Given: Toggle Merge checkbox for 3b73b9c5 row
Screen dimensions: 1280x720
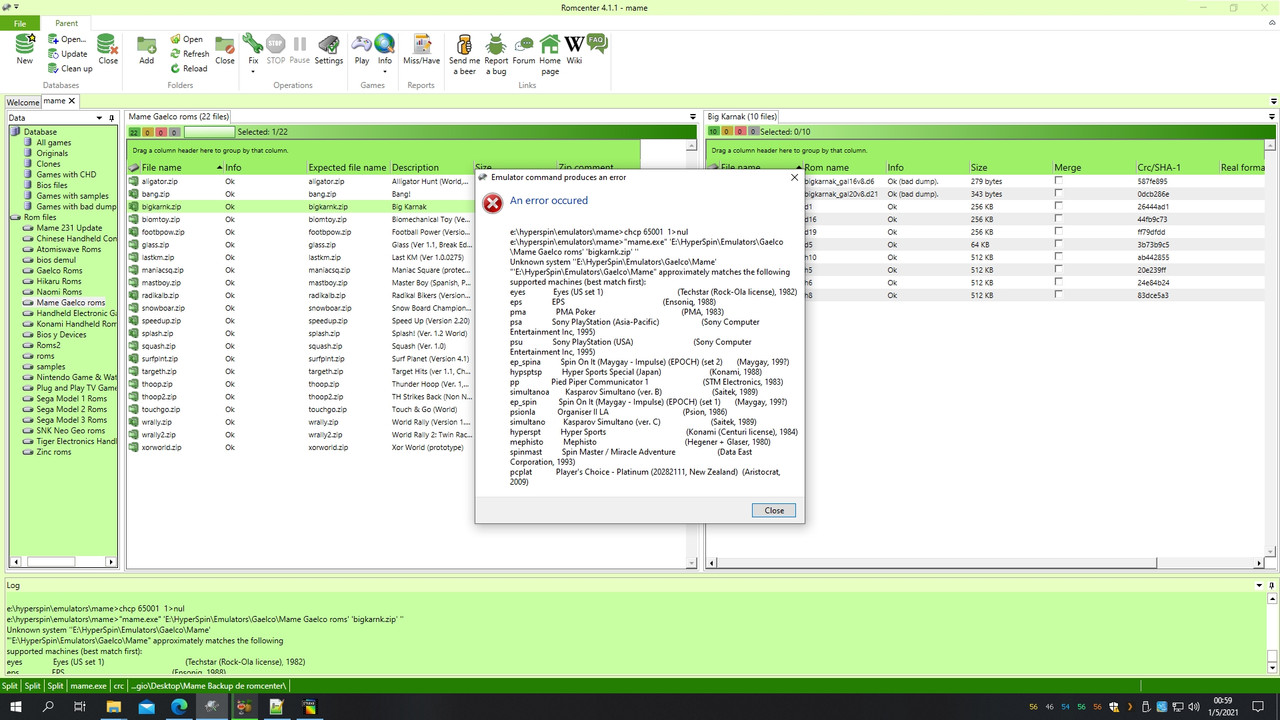Looking at the screenshot, I should click(x=1059, y=245).
